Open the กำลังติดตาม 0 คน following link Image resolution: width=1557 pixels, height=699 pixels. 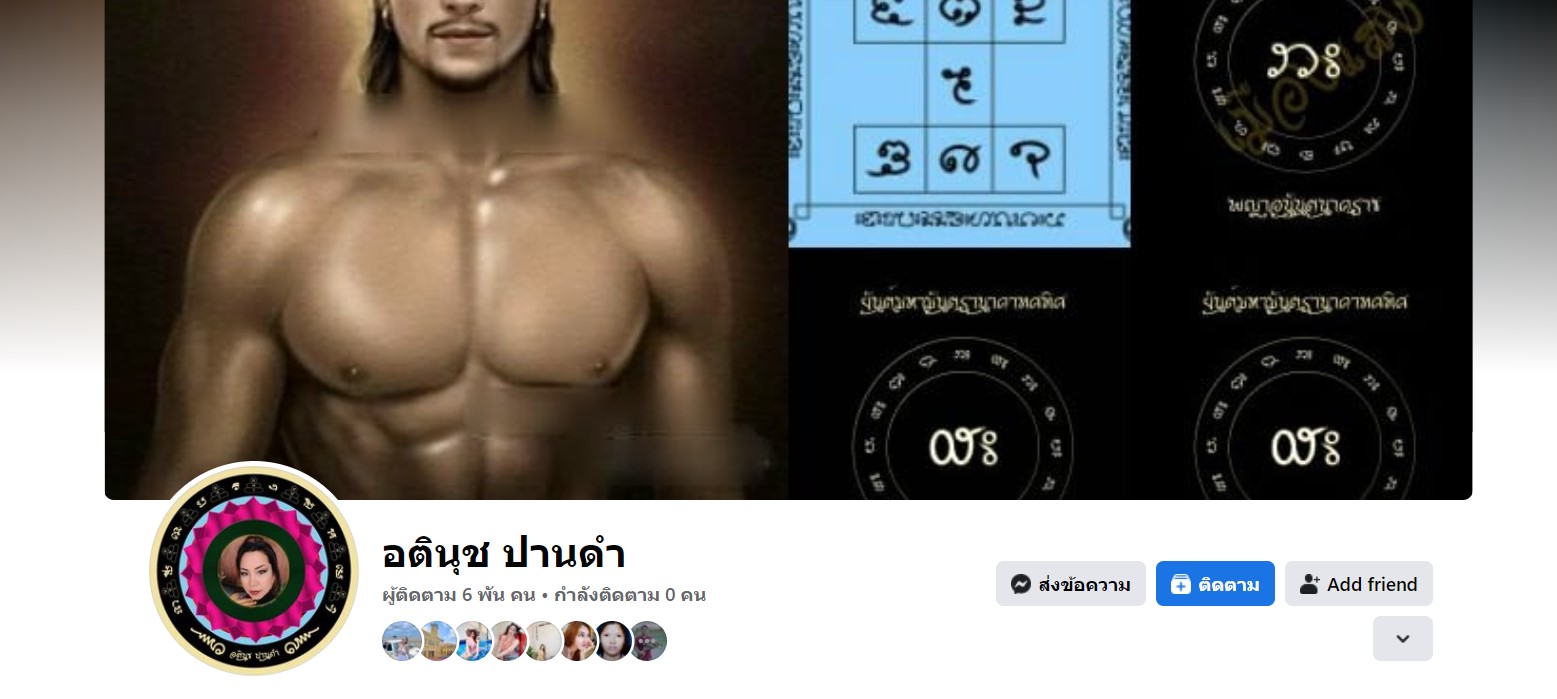click(x=630, y=595)
